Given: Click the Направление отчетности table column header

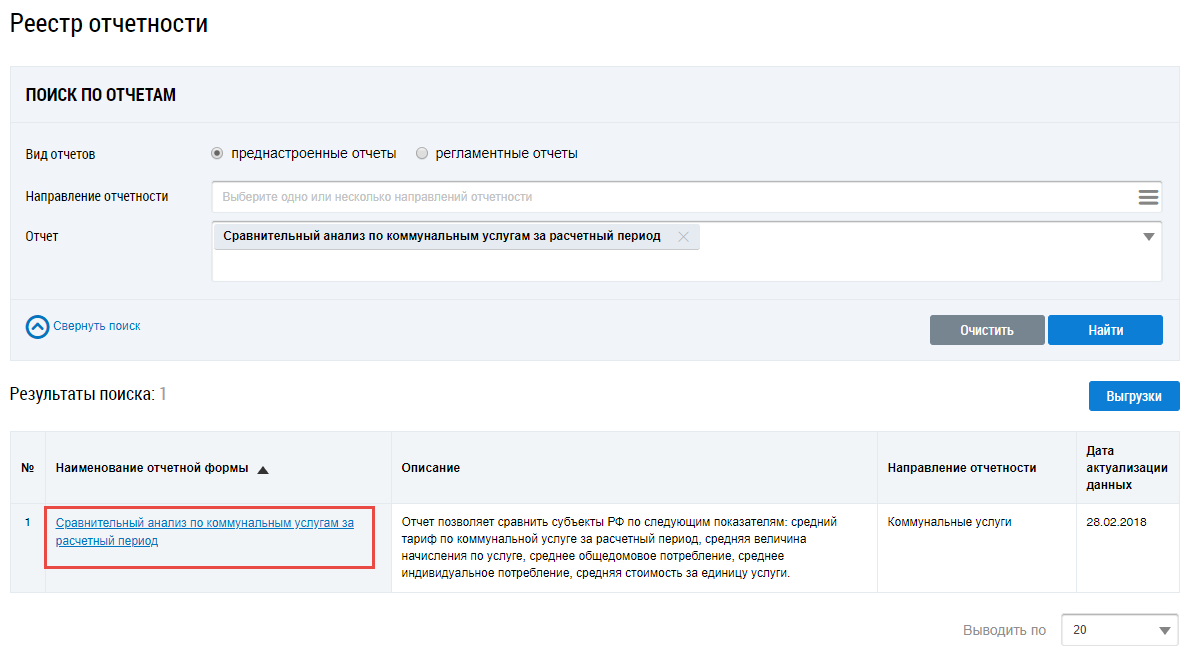Looking at the screenshot, I should tap(961, 468).
